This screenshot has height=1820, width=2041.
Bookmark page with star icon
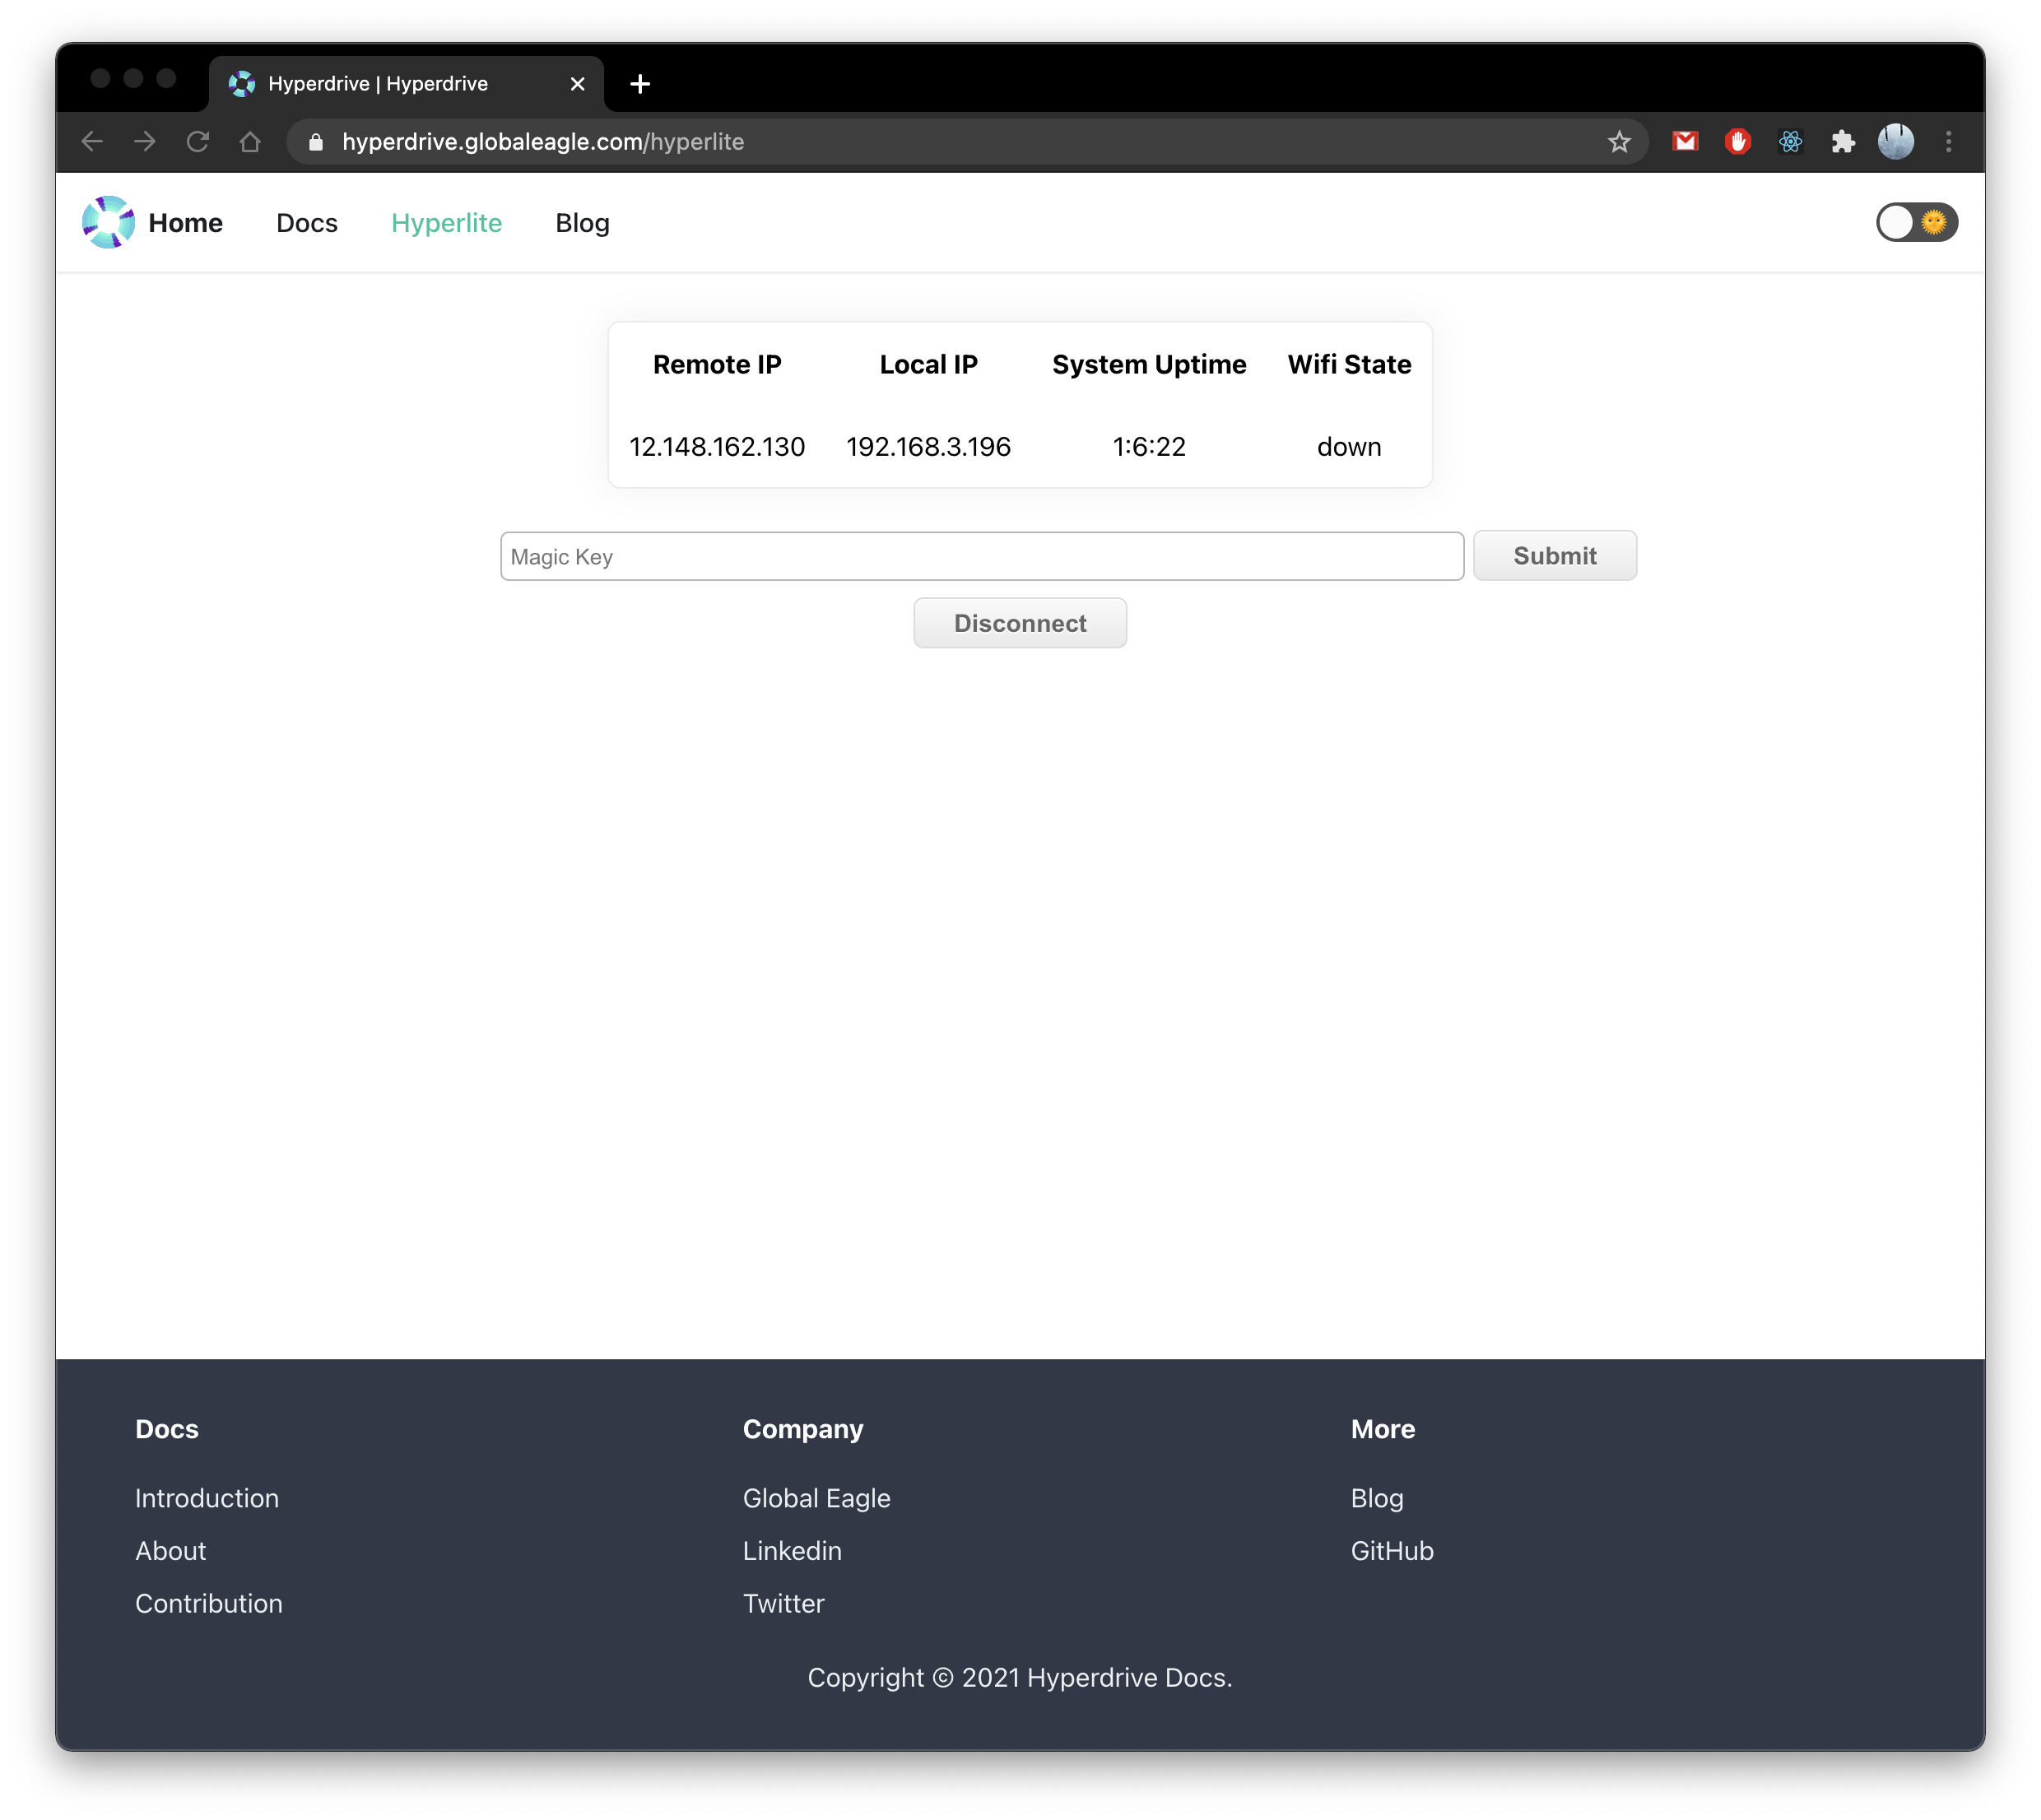[1619, 142]
